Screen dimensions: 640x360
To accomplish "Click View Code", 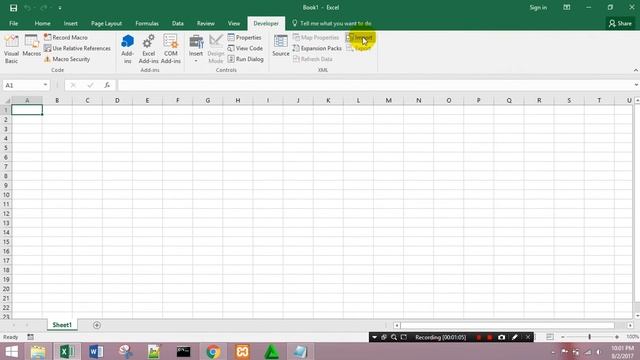I will click(x=245, y=48).
